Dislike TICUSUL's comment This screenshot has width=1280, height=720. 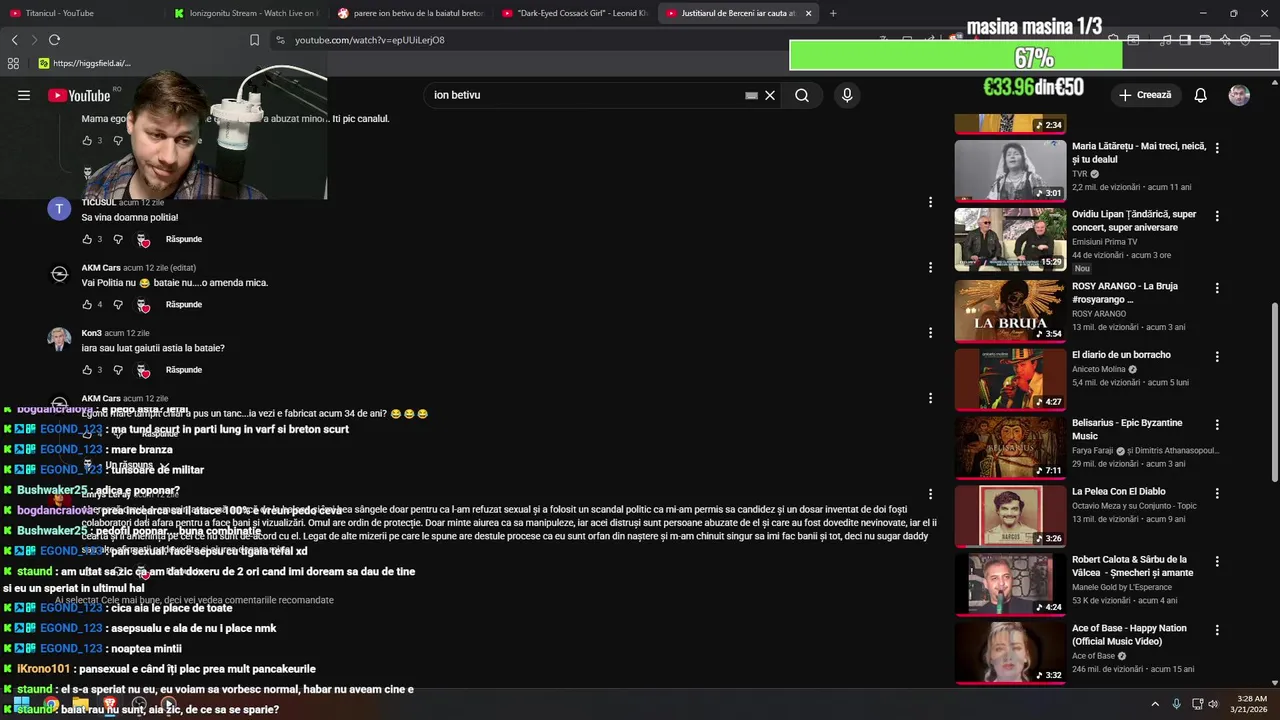(x=118, y=239)
